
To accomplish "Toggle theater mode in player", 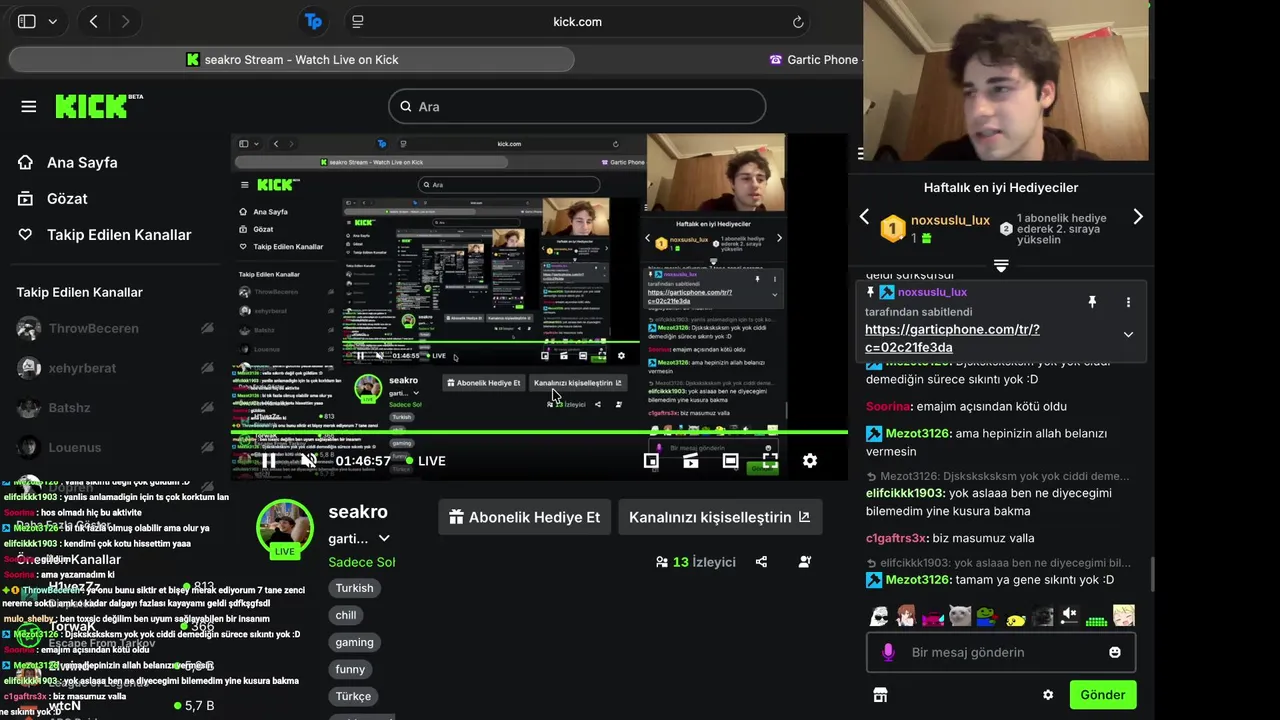I will pos(731,461).
